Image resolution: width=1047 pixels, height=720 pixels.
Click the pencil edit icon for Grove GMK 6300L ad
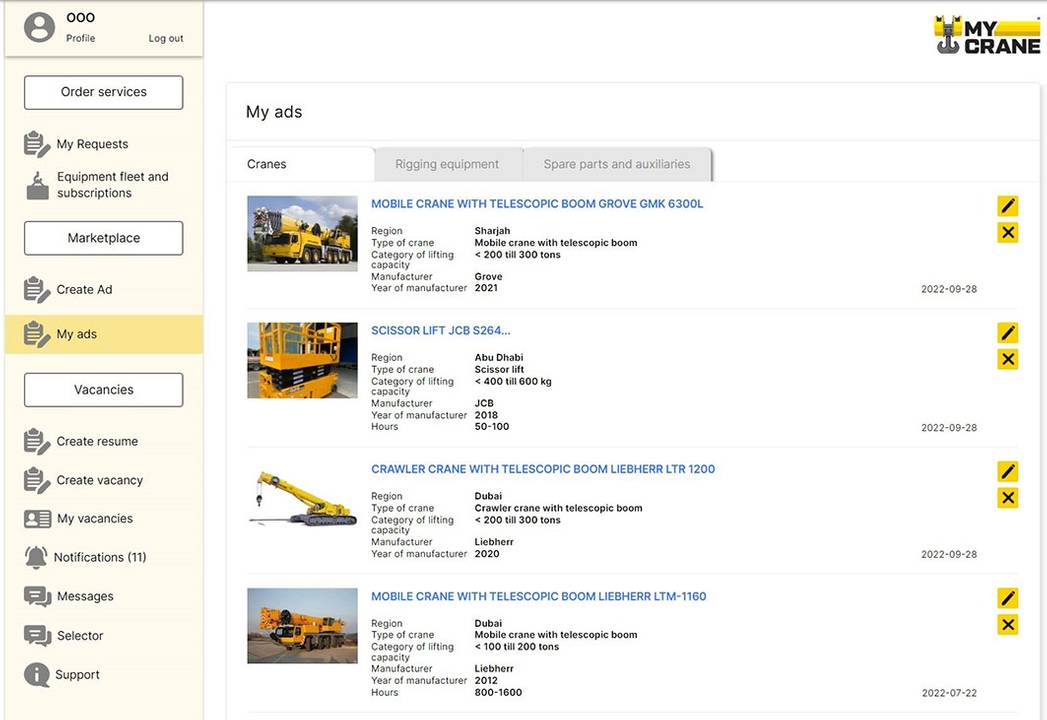pos(1007,206)
